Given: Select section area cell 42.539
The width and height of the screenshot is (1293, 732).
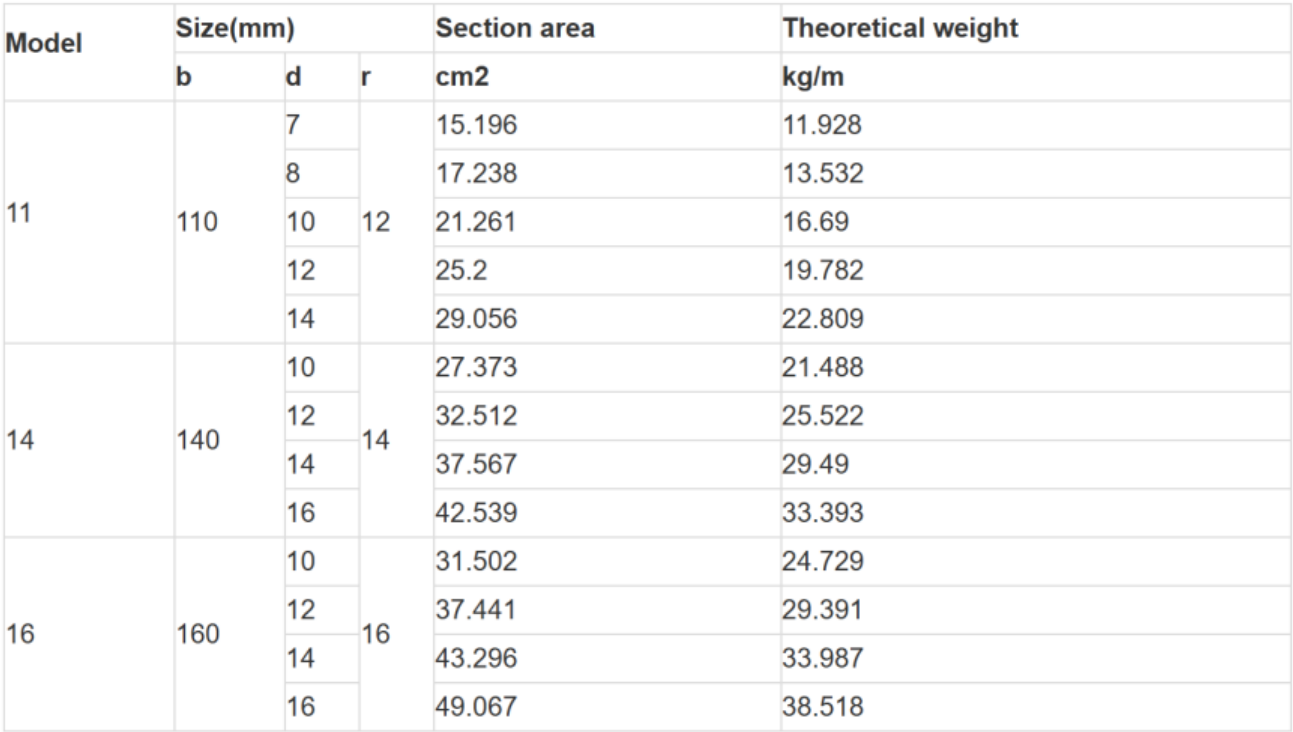Looking at the screenshot, I should point(476,513).
